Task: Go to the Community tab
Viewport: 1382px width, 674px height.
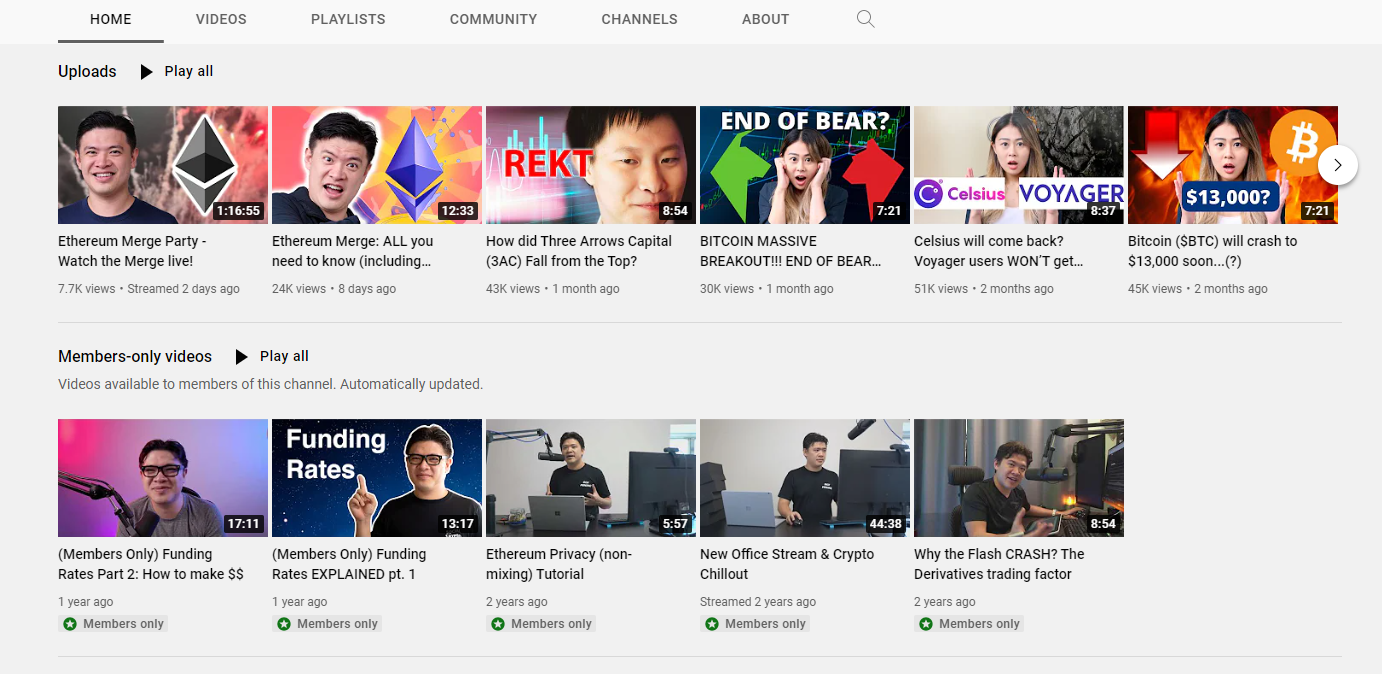Action: 493,19
